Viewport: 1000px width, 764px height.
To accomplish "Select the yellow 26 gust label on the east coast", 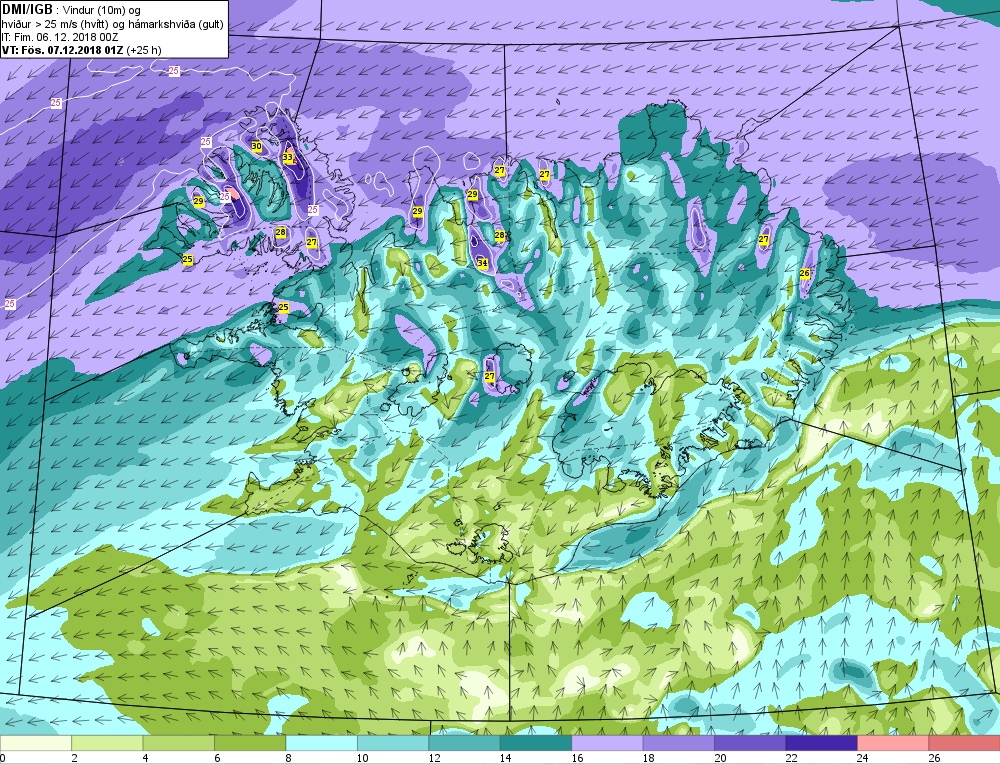I will 805,273.
